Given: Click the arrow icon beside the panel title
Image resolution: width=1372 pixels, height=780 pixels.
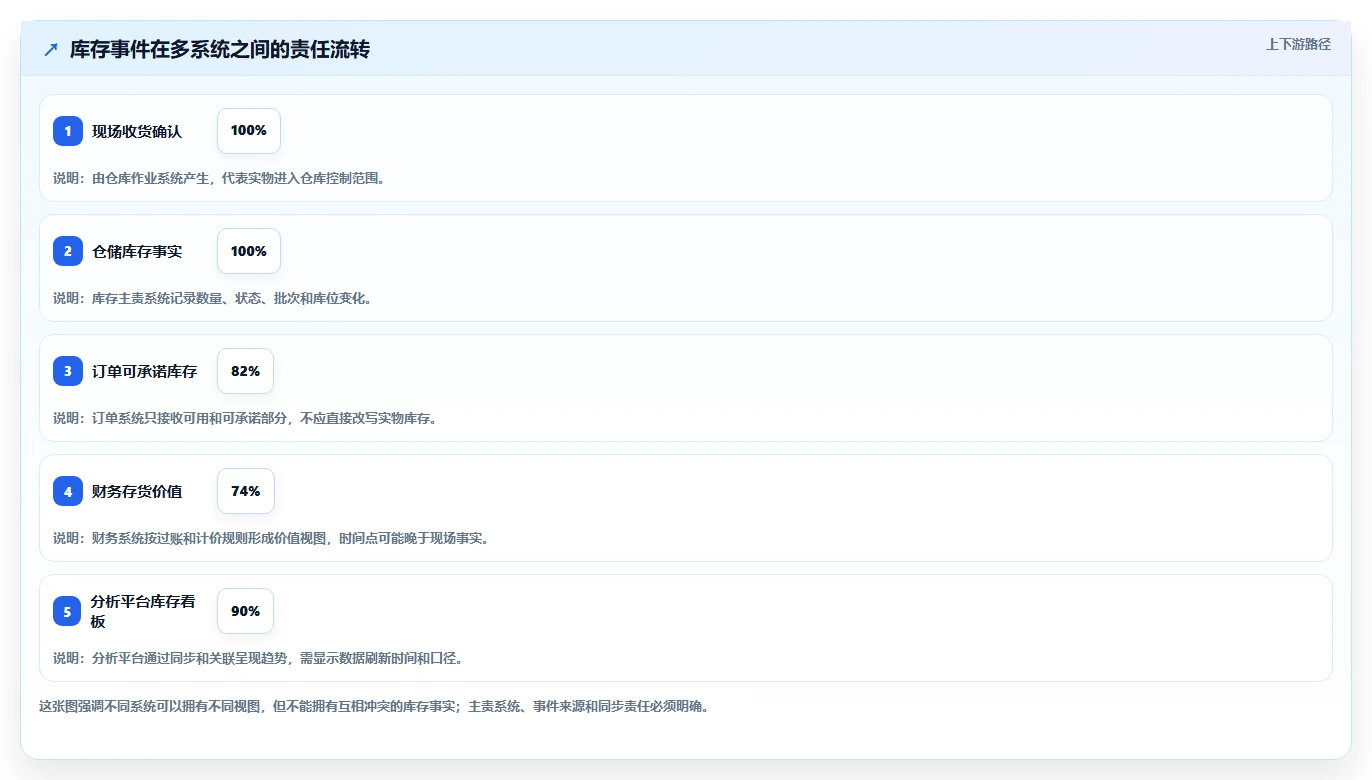Looking at the screenshot, I should (51, 49).
